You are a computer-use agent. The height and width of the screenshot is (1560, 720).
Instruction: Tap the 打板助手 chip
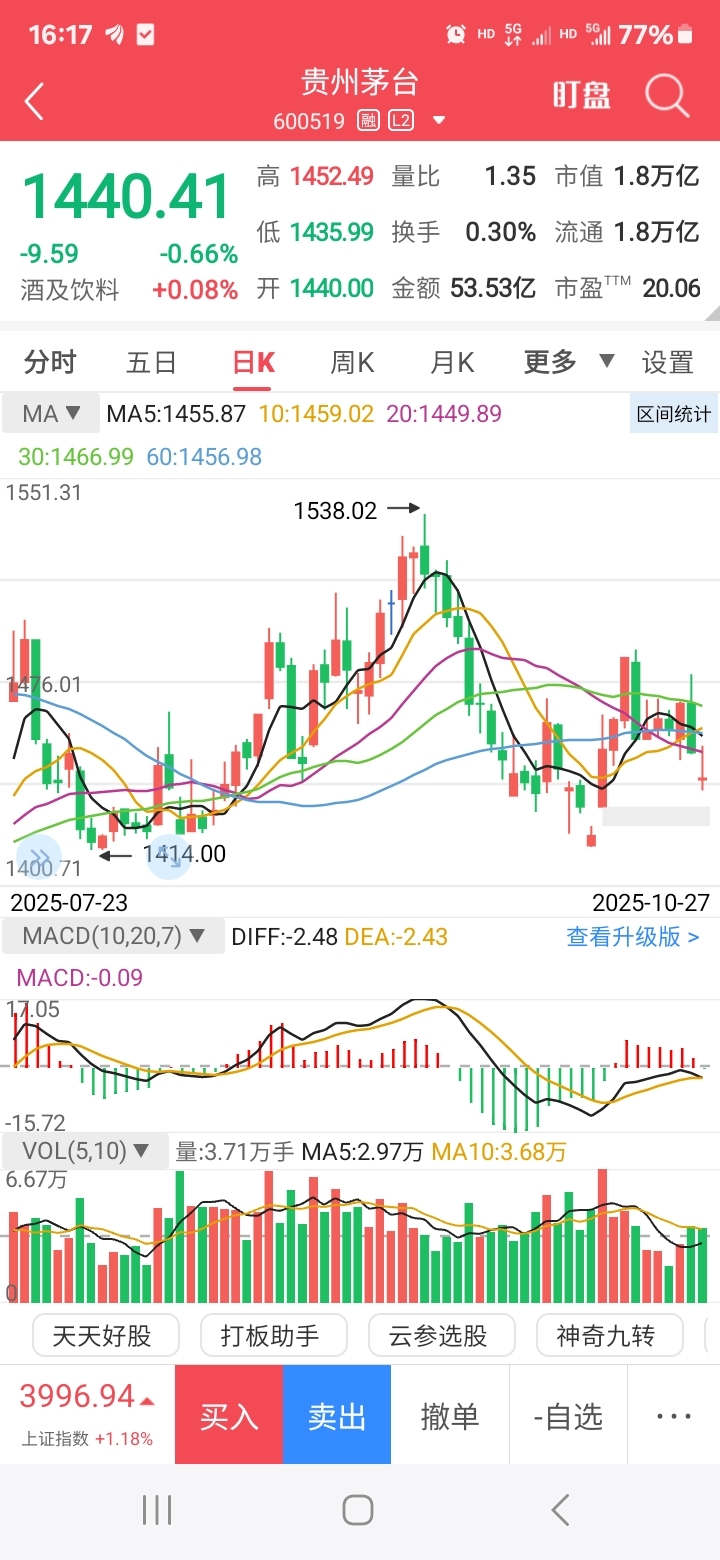274,1335
